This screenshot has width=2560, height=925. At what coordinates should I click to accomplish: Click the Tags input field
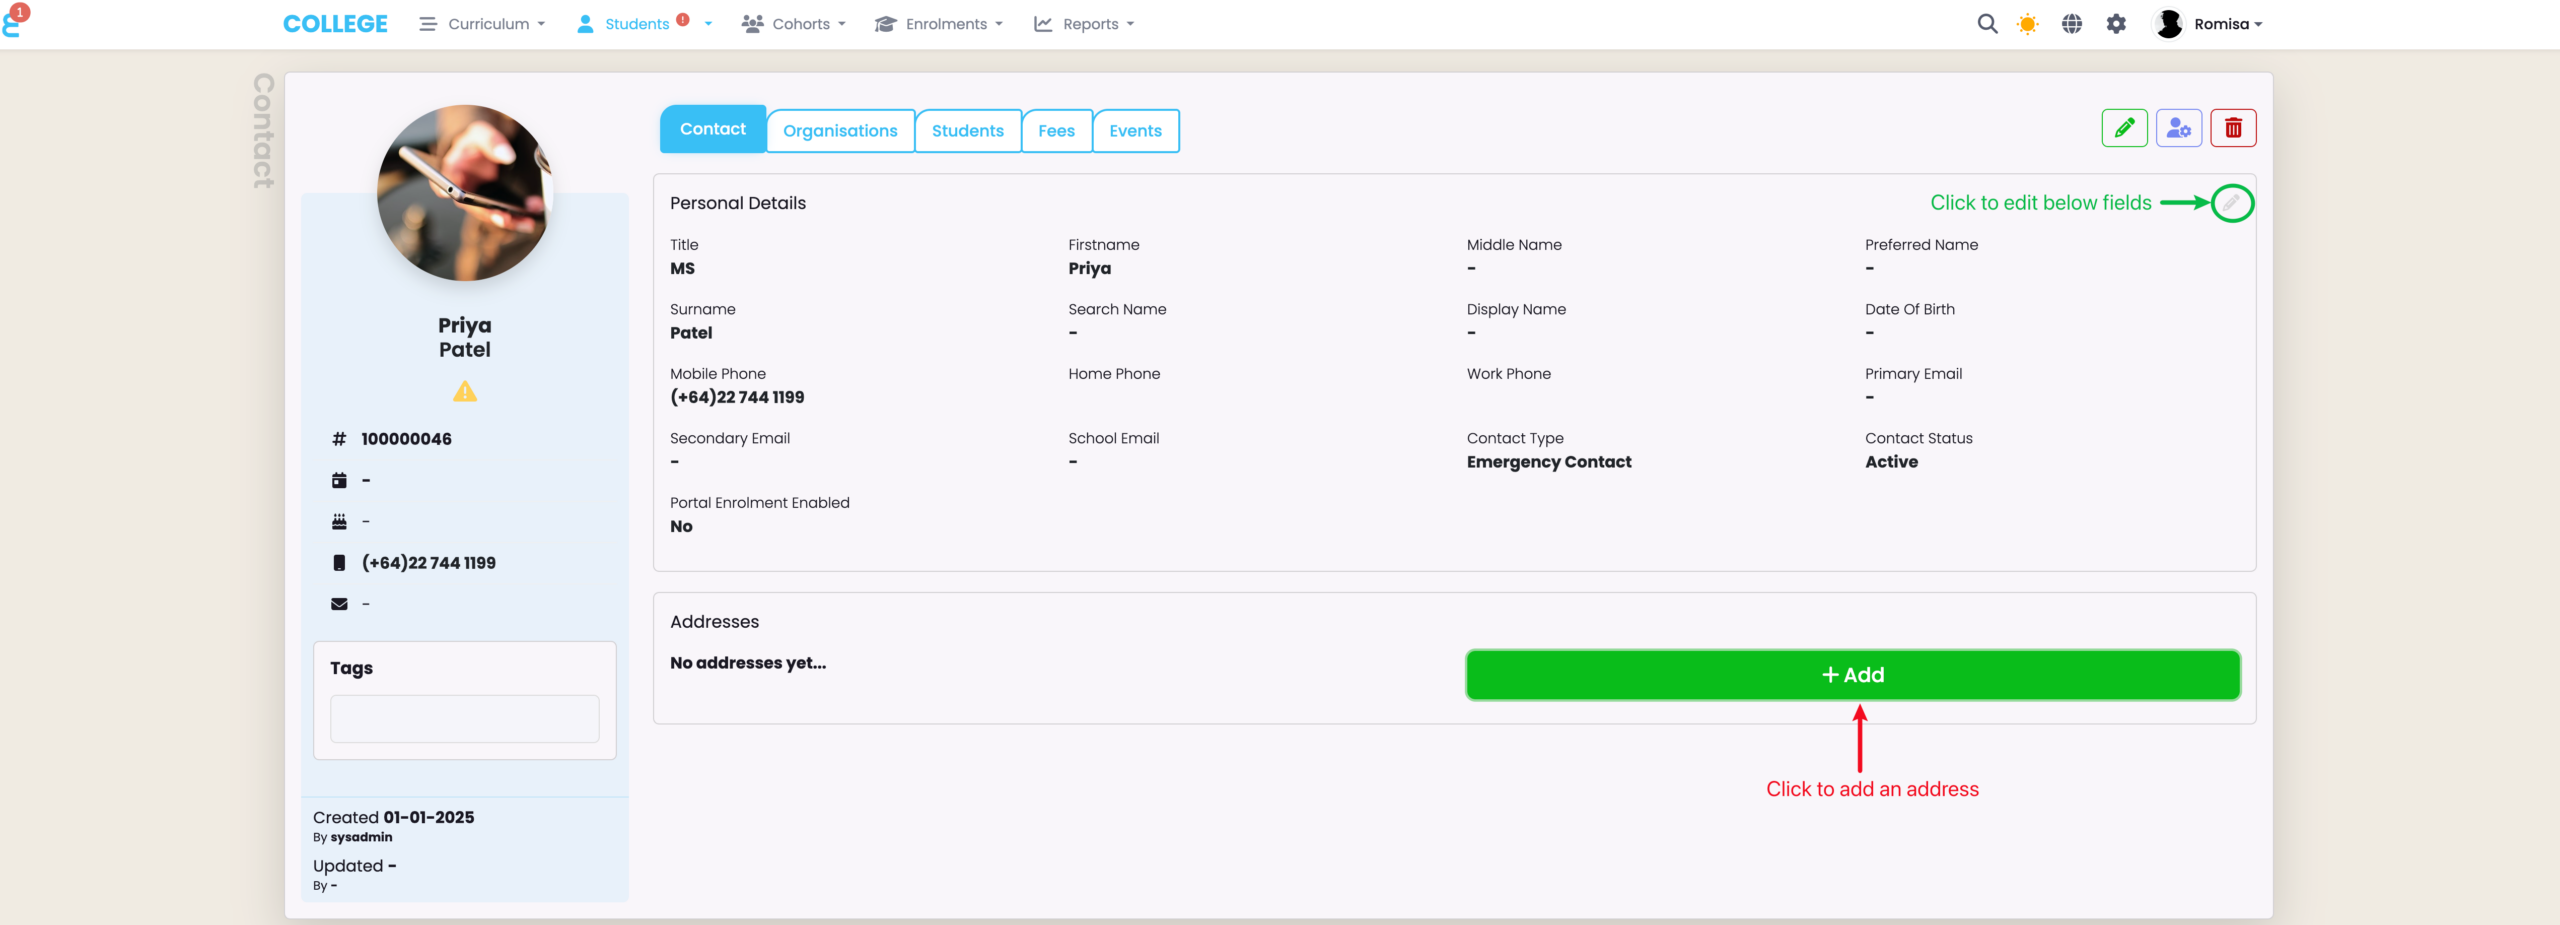click(465, 719)
